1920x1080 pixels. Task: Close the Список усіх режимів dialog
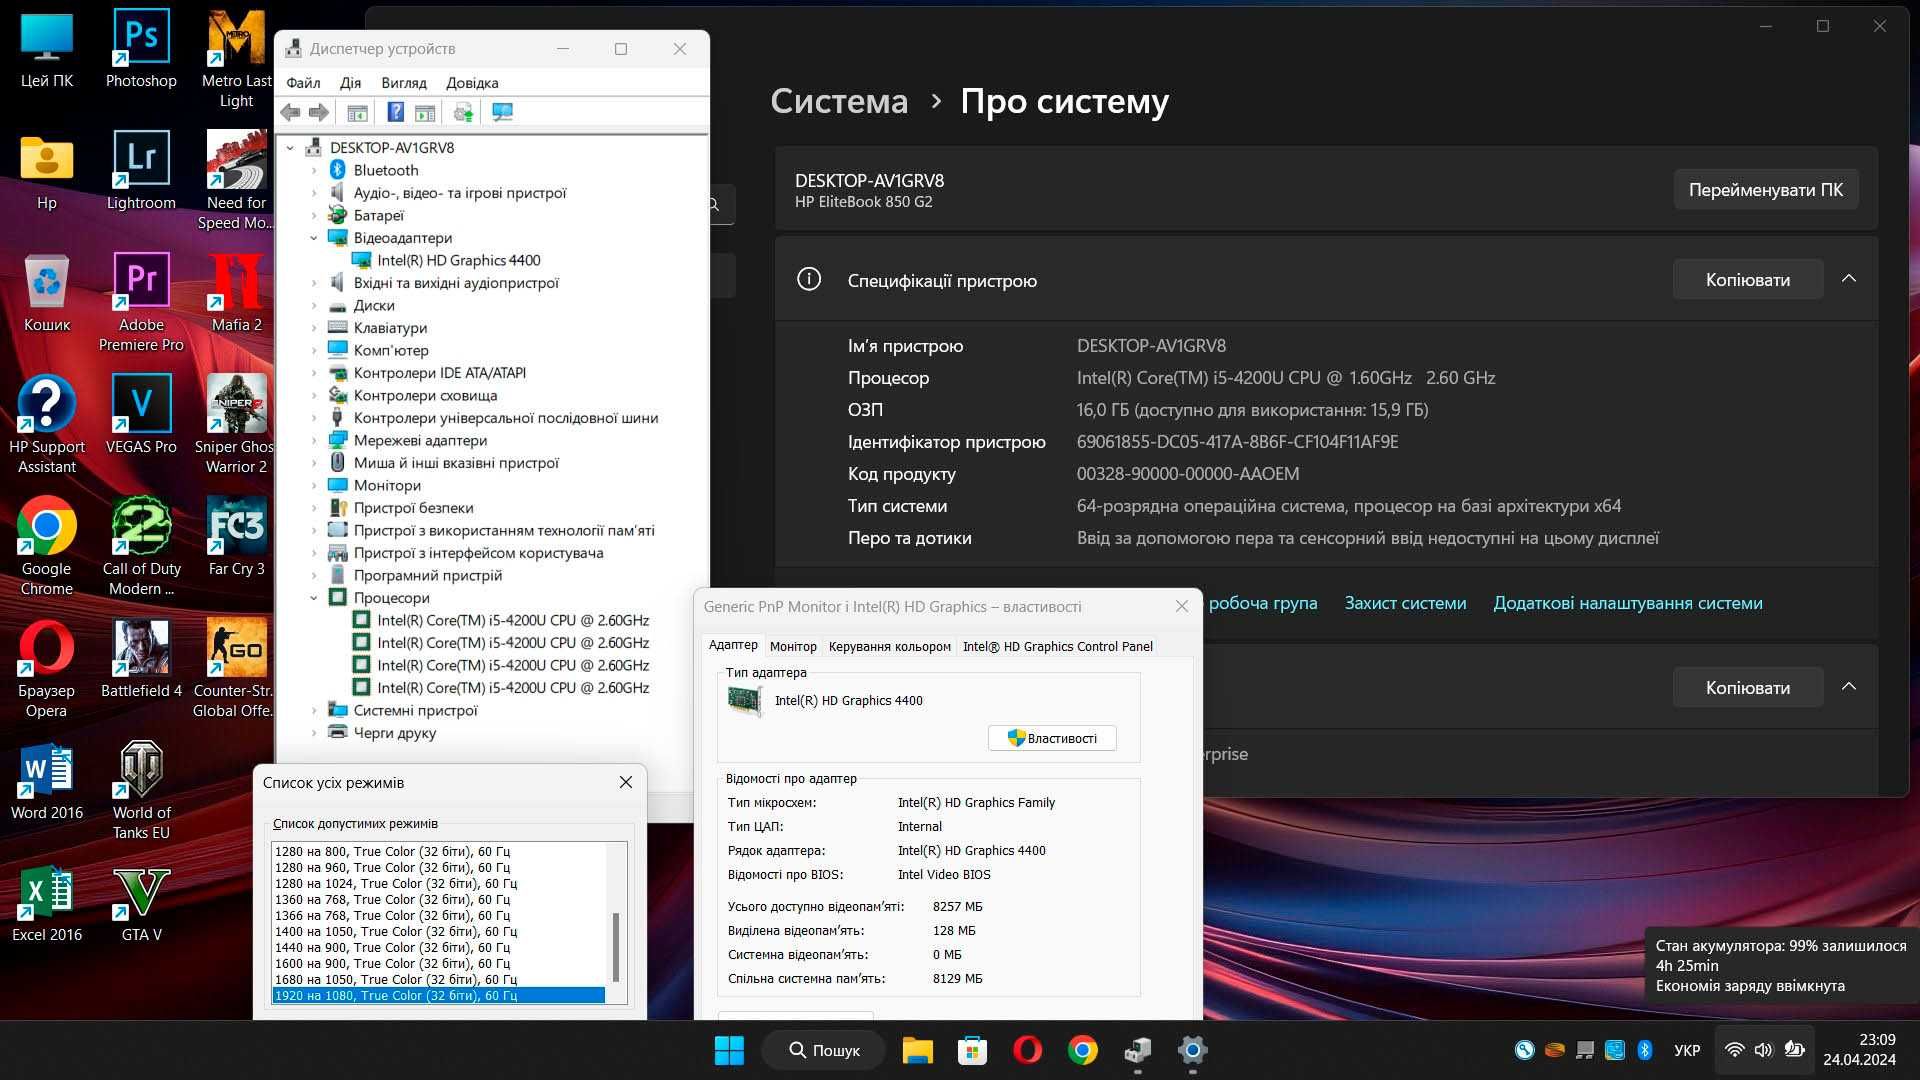point(626,782)
